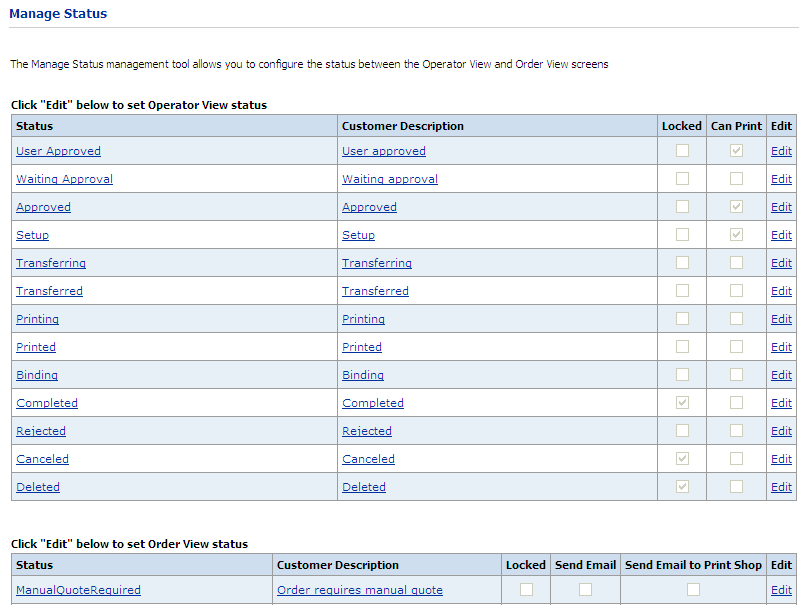Toggle Locked checkbox for Completed status
This screenshot has width=806, height=605.
[682, 403]
